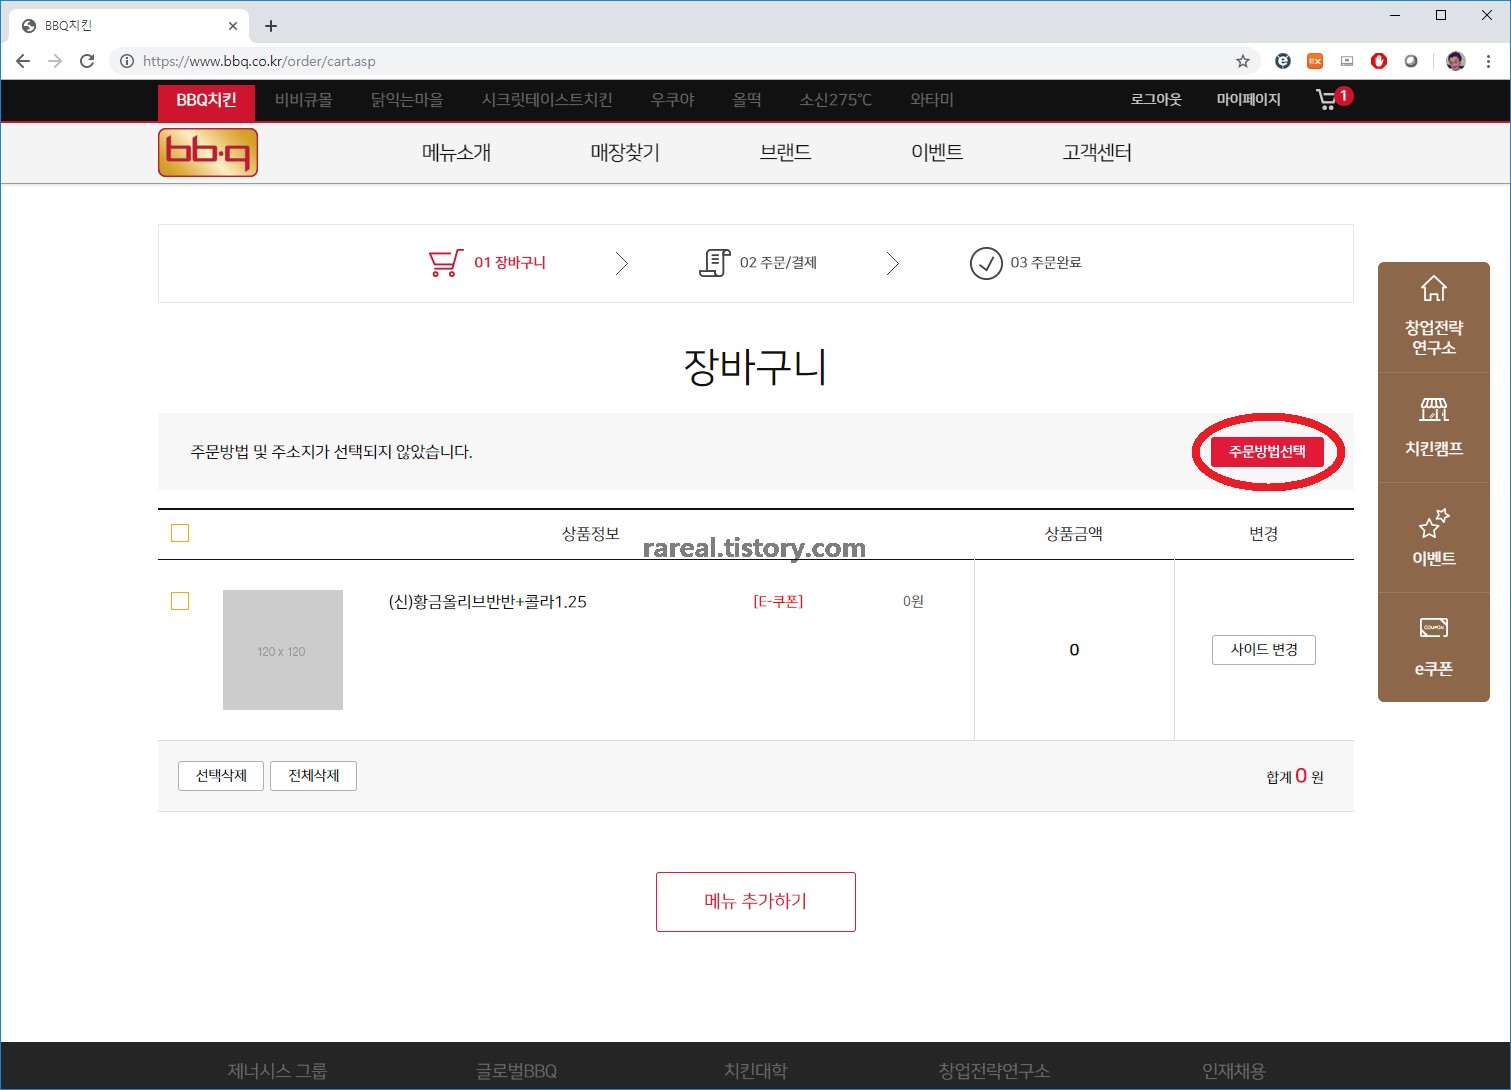Click the [E-쿠폰] label

point(778,602)
